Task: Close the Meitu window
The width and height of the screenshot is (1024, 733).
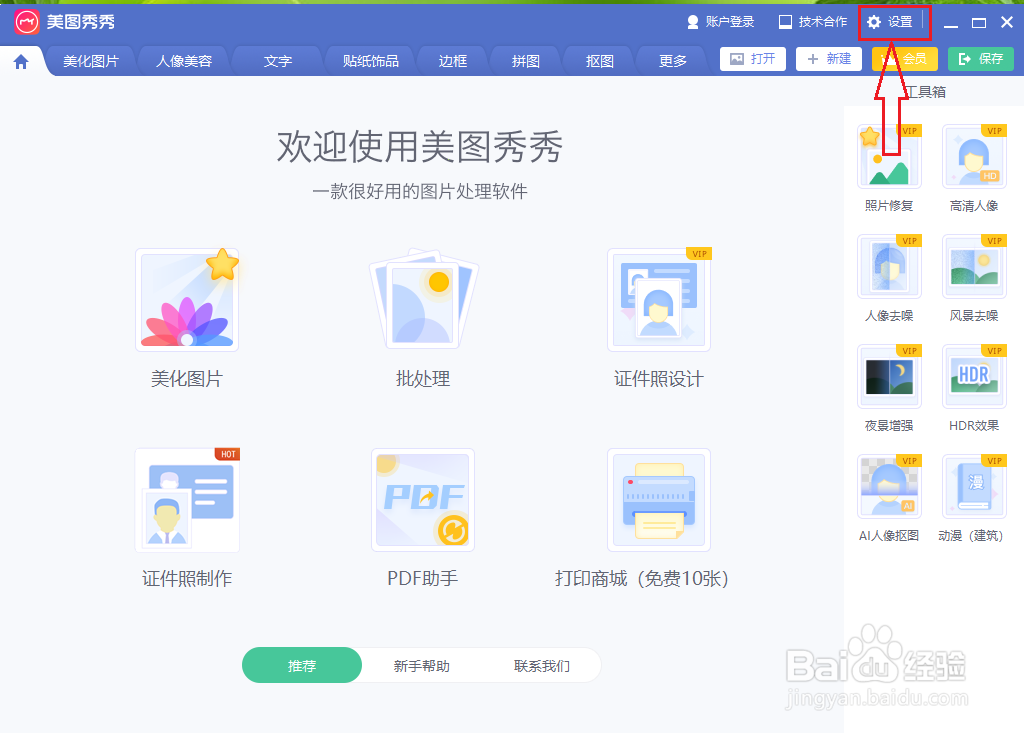Action: click(x=1007, y=22)
